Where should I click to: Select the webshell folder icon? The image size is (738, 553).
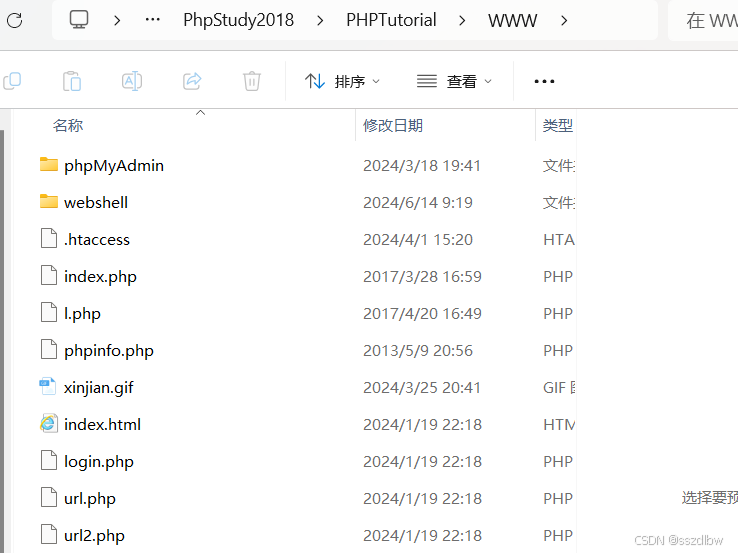(49, 201)
